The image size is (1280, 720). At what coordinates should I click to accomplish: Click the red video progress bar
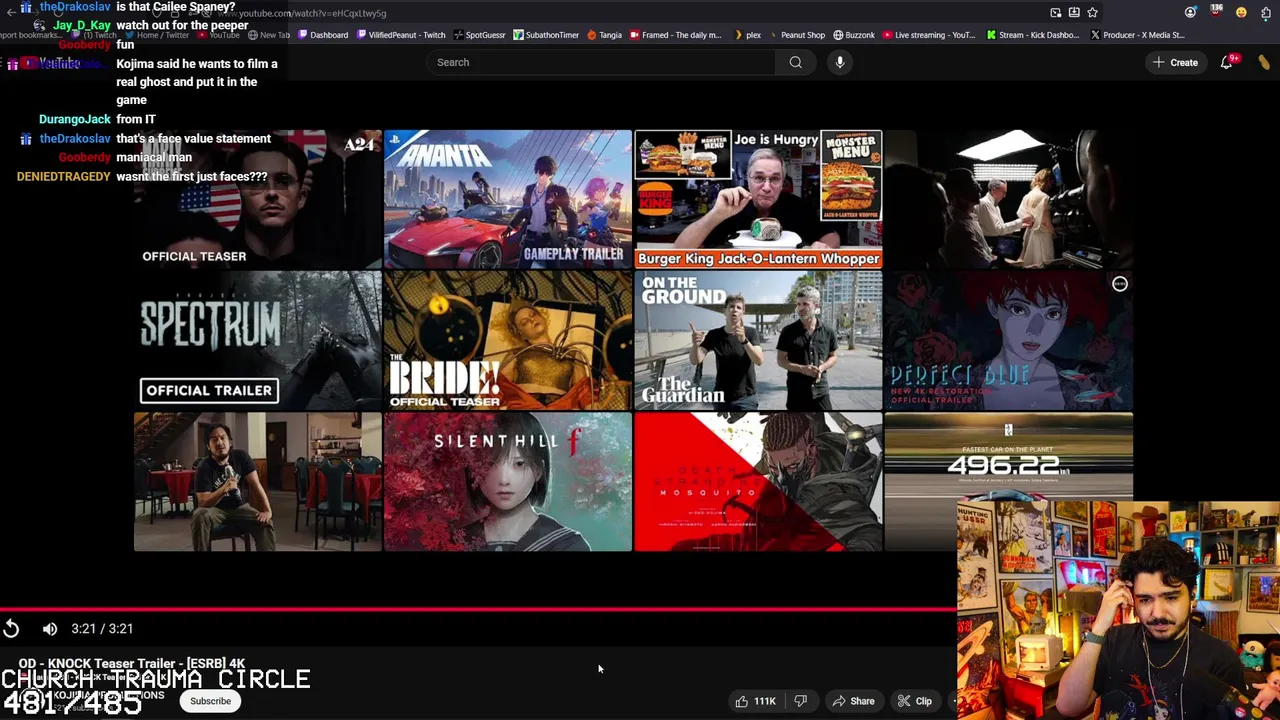[478, 608]
